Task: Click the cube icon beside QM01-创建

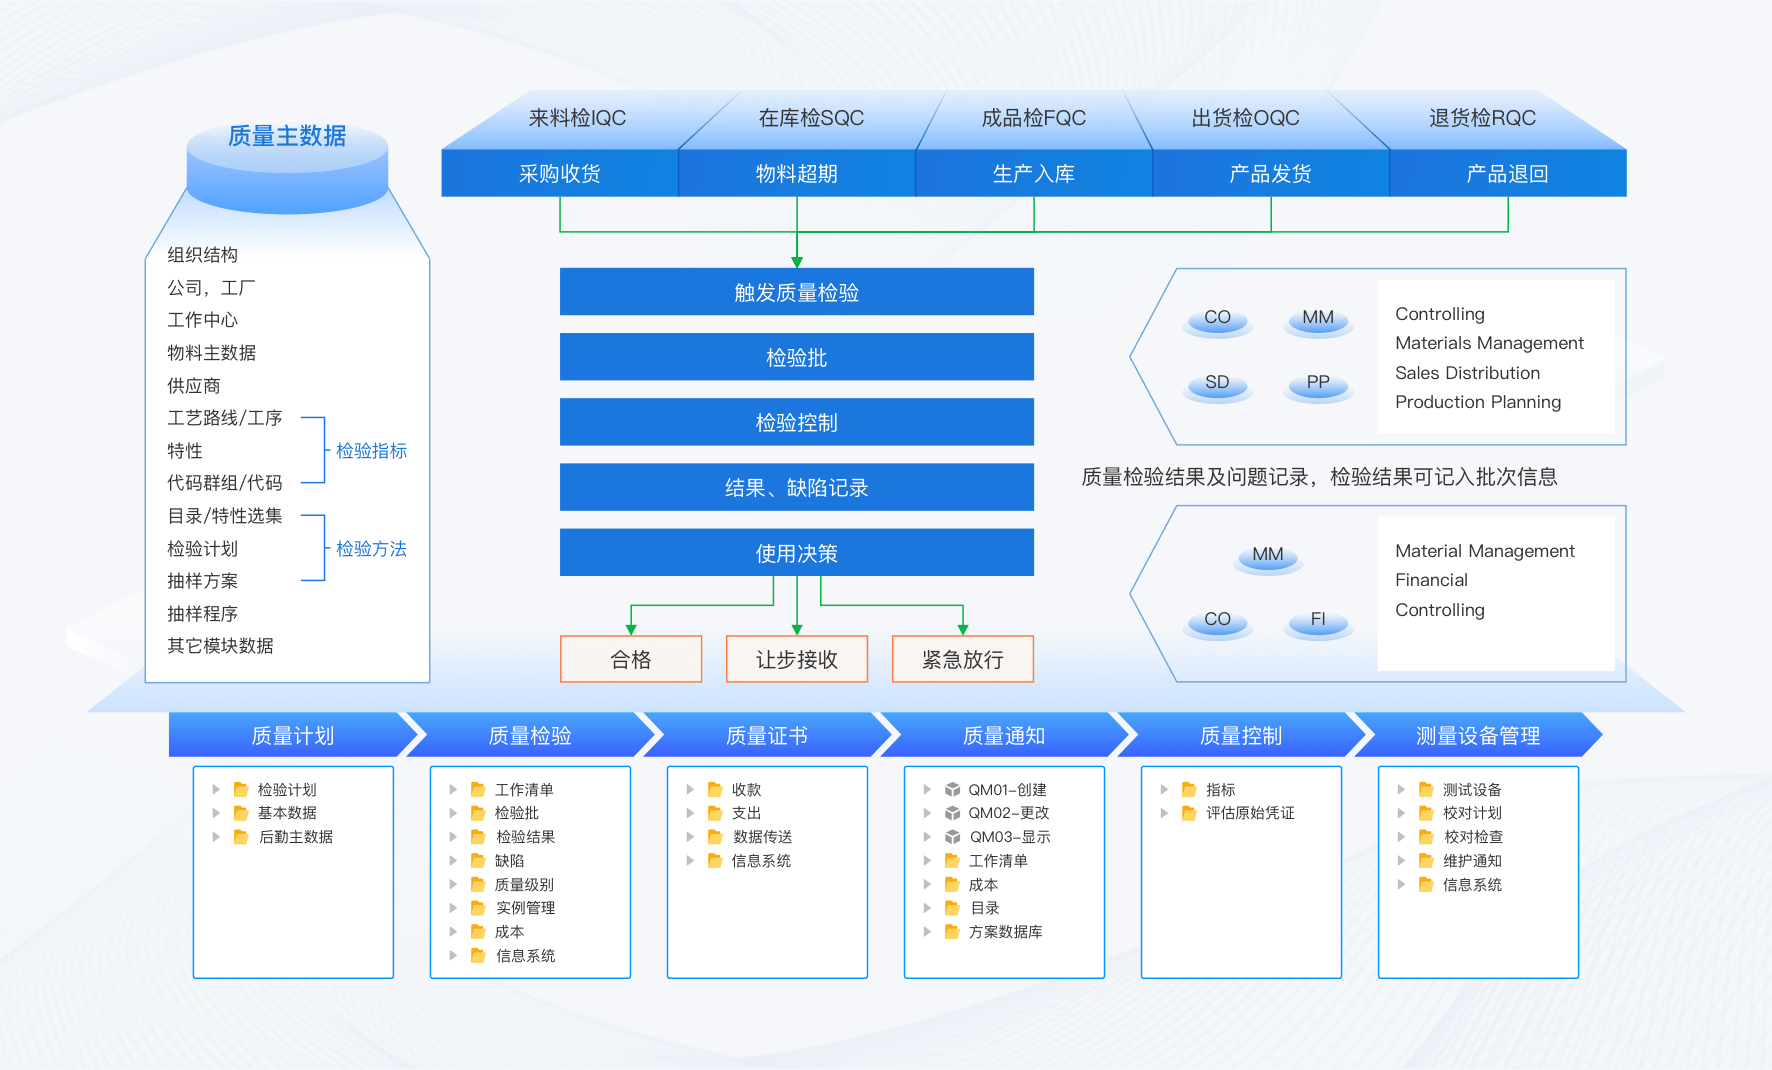Action: (952, 790)
